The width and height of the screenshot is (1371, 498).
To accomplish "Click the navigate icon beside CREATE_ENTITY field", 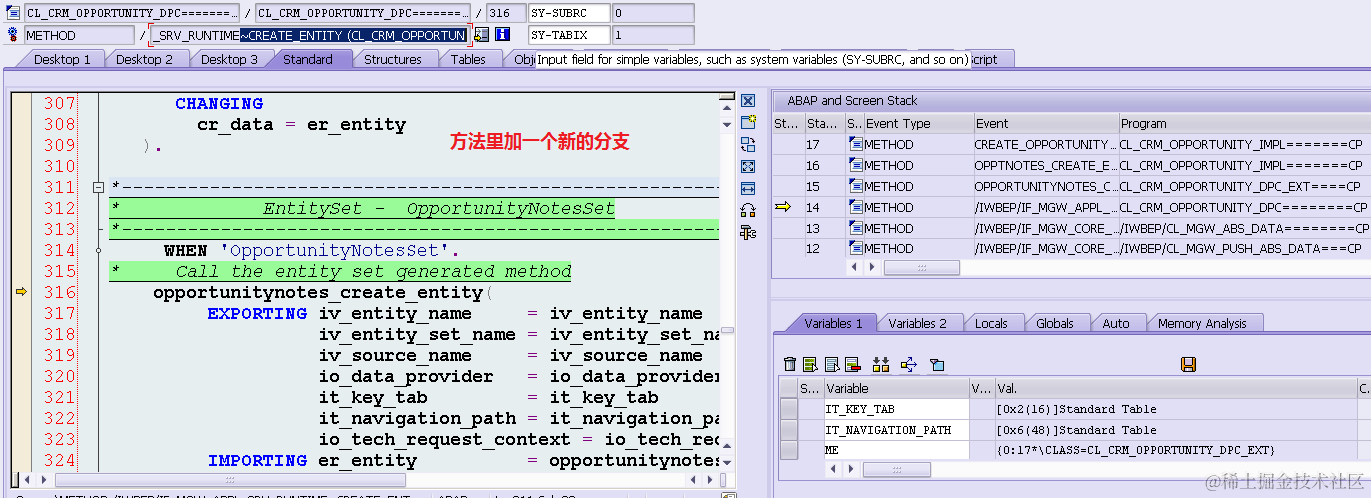I will (482, 35).
